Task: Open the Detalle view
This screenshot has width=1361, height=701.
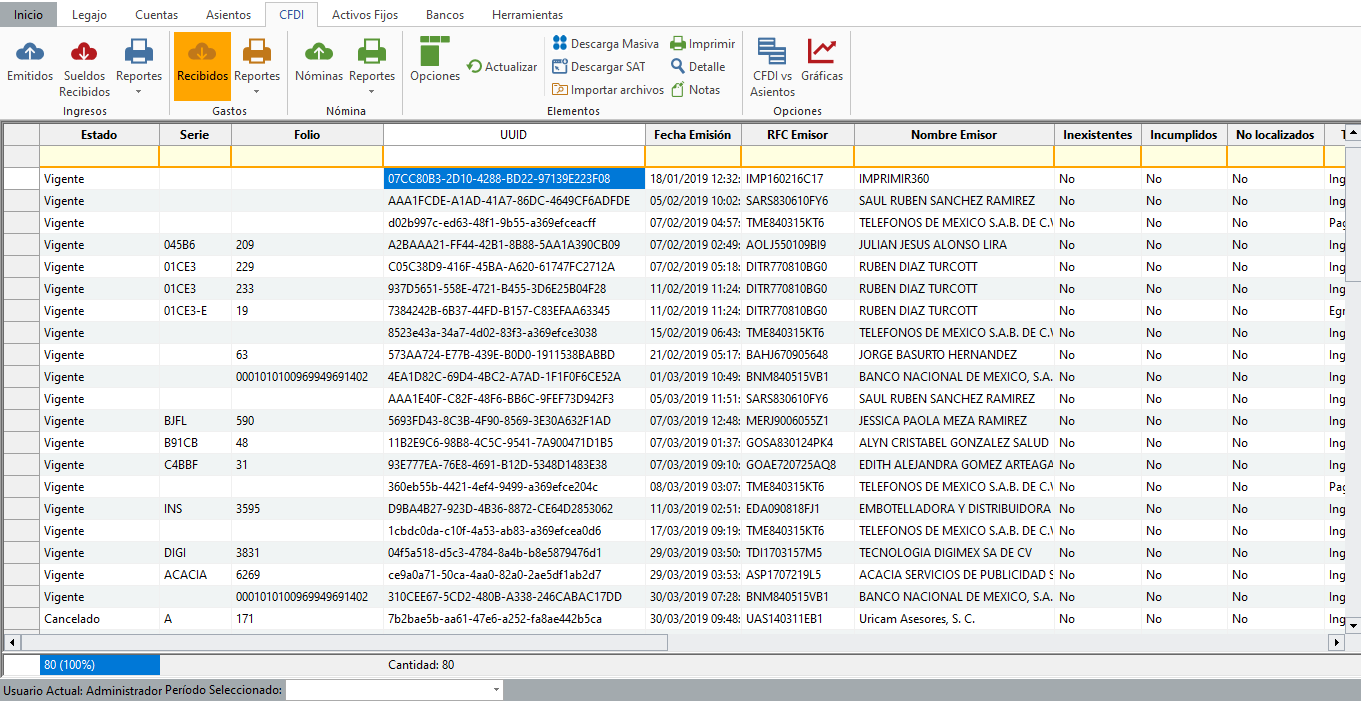Action: 698,67
